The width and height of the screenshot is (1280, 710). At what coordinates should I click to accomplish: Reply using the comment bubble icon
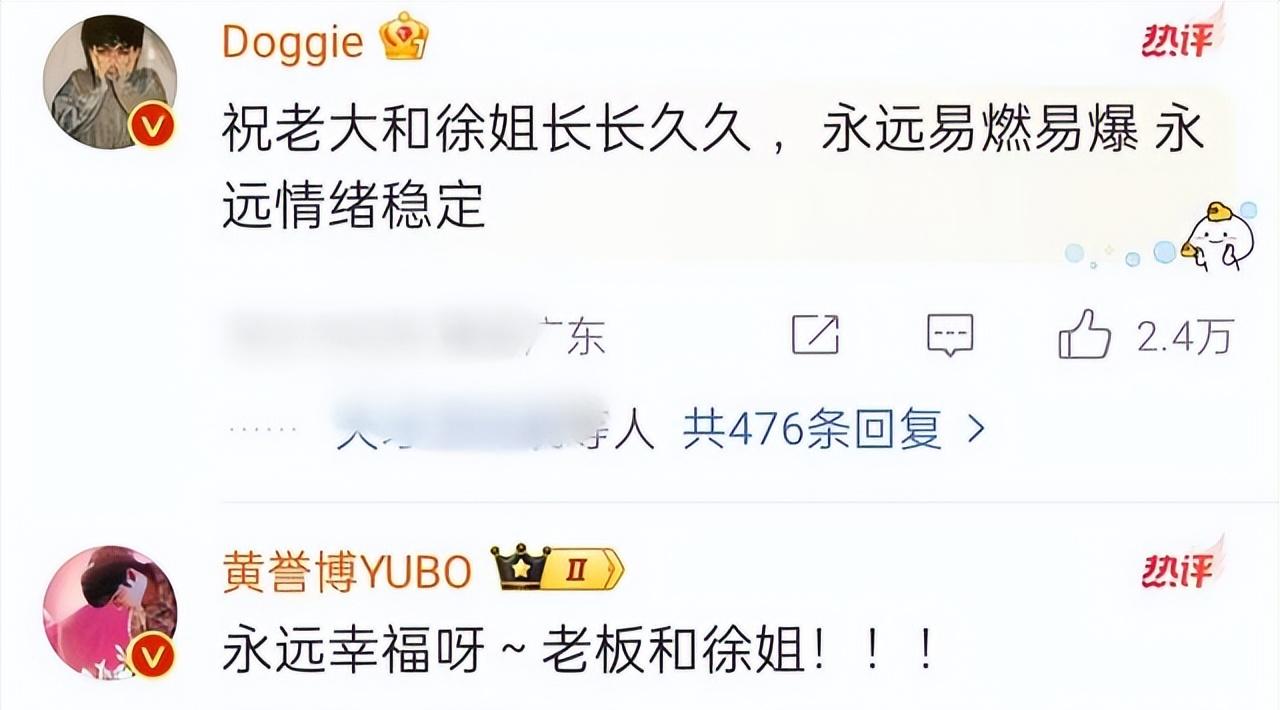950,335
